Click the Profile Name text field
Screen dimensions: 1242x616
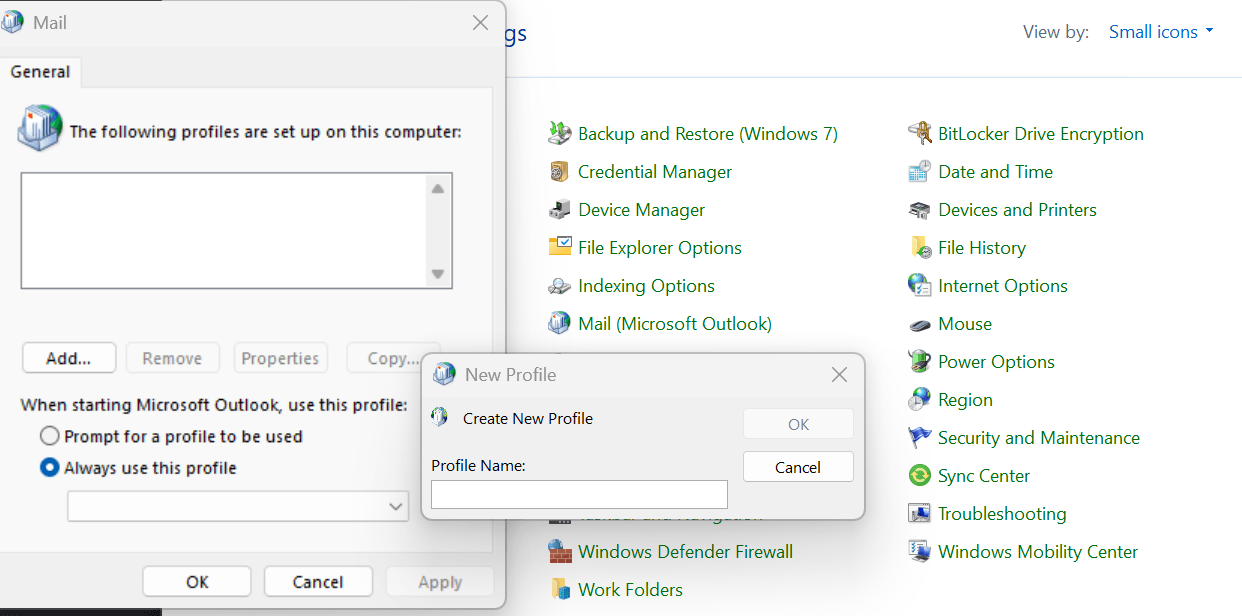tap(579, 495)
